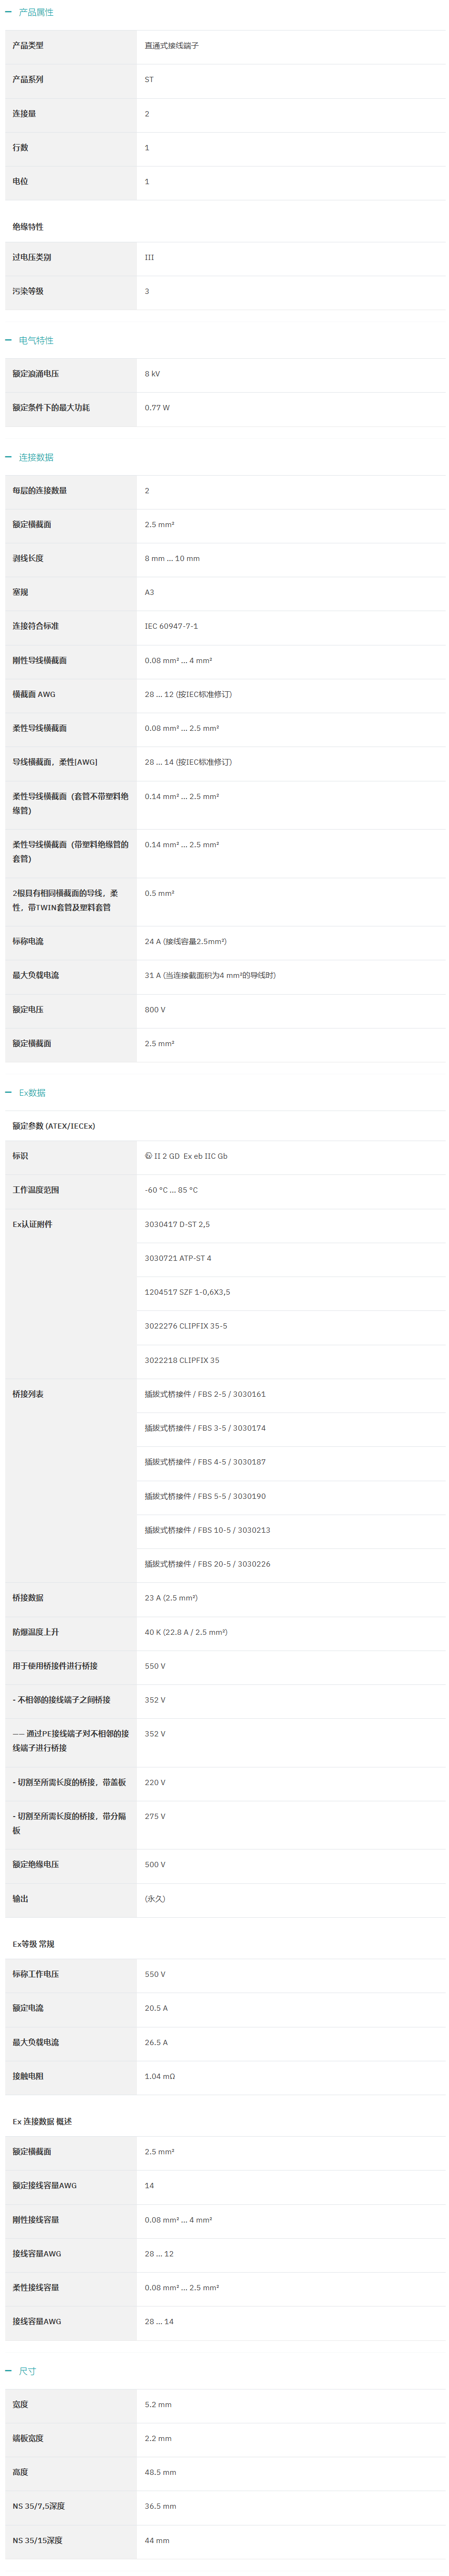Select the 塞规 value A3
The height and width of the screenshot is (2576, 449).
149,593
